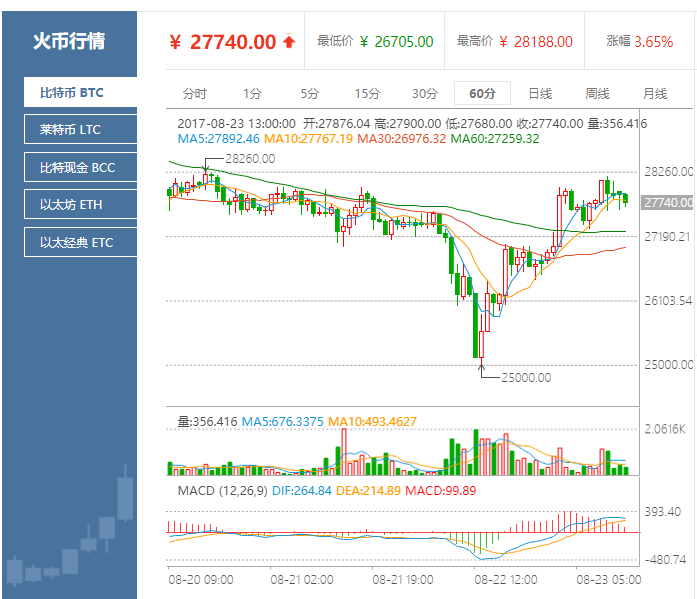This screenshot has height=599, width=697.
Task: Click the 火币行情 title logo
Action: (69, 41)
